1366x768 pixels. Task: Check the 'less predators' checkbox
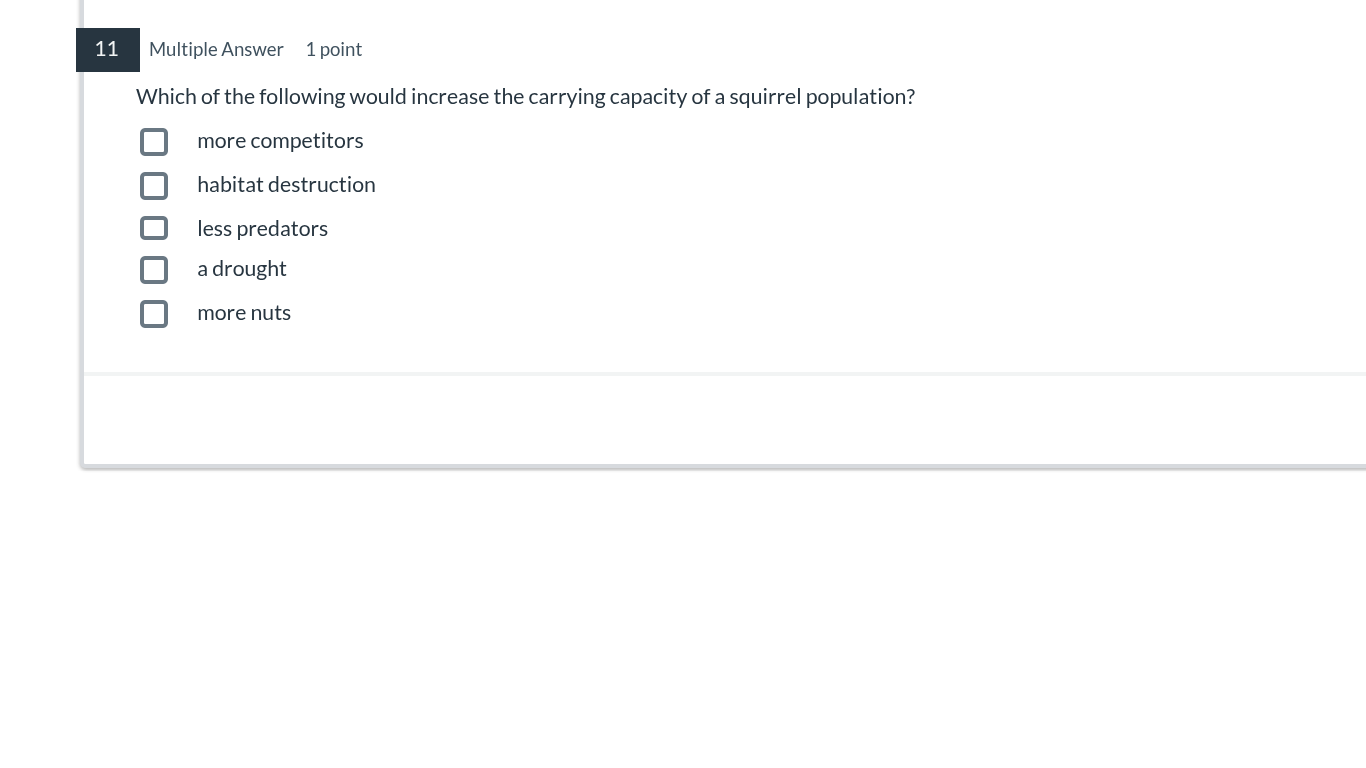coord(153,228)
